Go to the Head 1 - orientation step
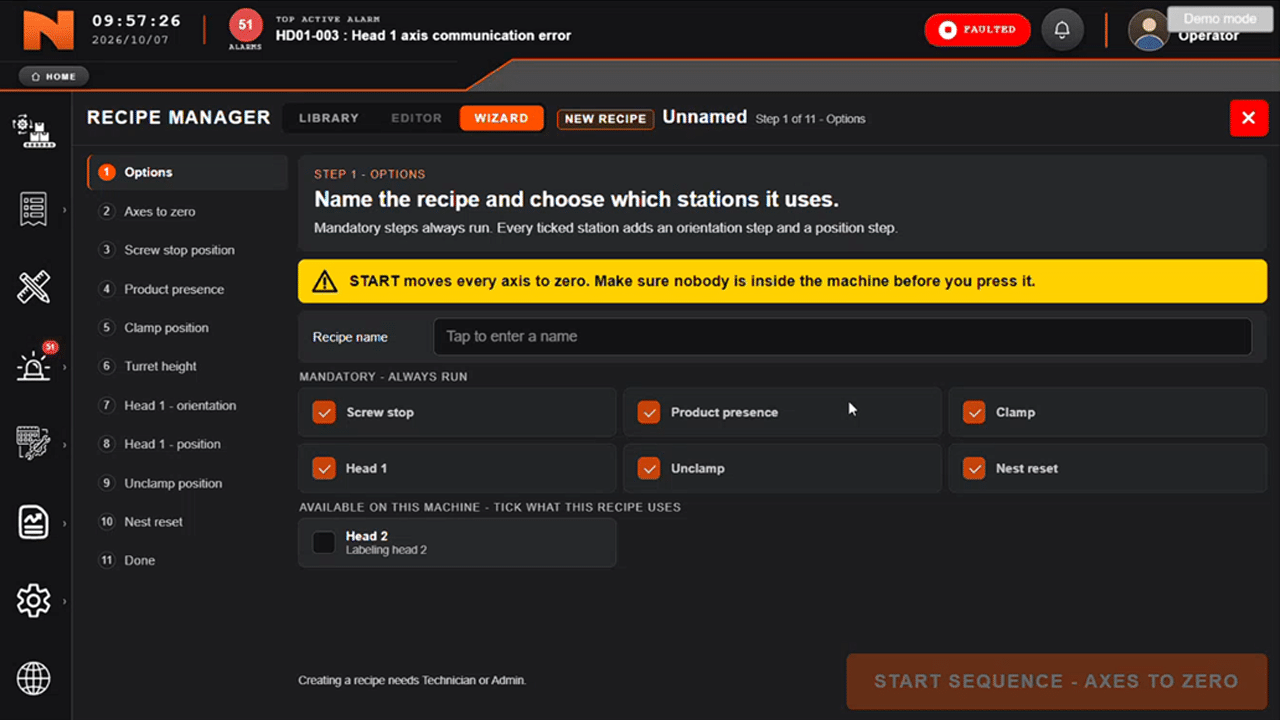 [x=188, y=405]
